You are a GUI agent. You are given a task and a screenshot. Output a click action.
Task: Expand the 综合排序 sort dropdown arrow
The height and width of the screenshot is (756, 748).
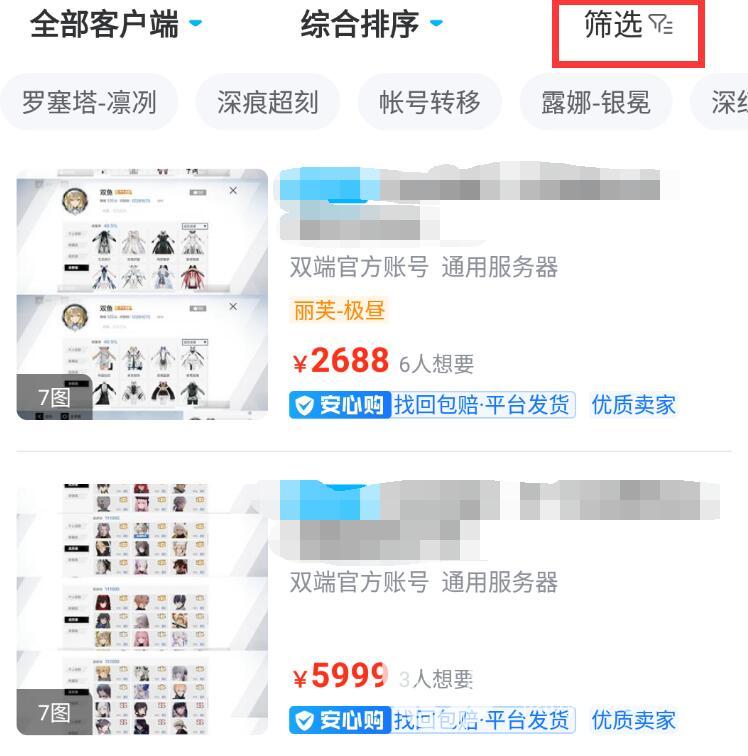pyautogui.click(x=436, y=23)
